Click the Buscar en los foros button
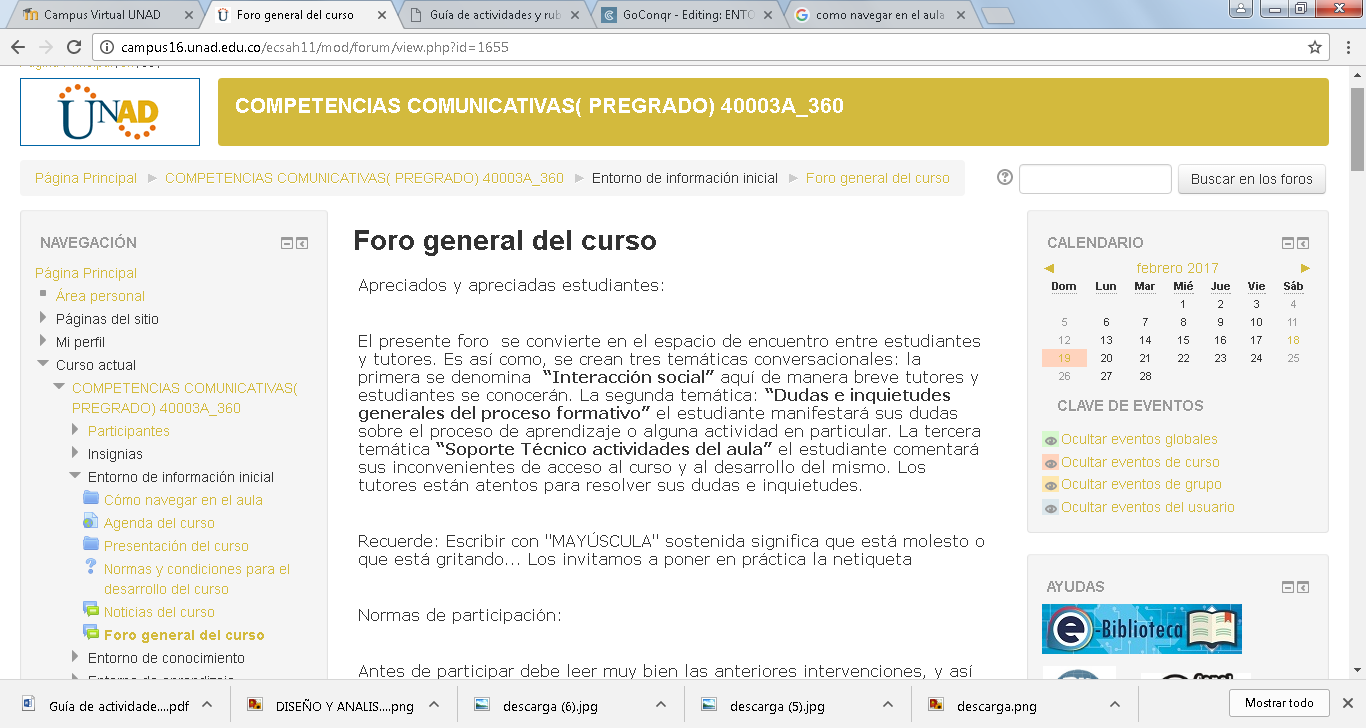This screenshot has height=728, width=1366. 1252,179
